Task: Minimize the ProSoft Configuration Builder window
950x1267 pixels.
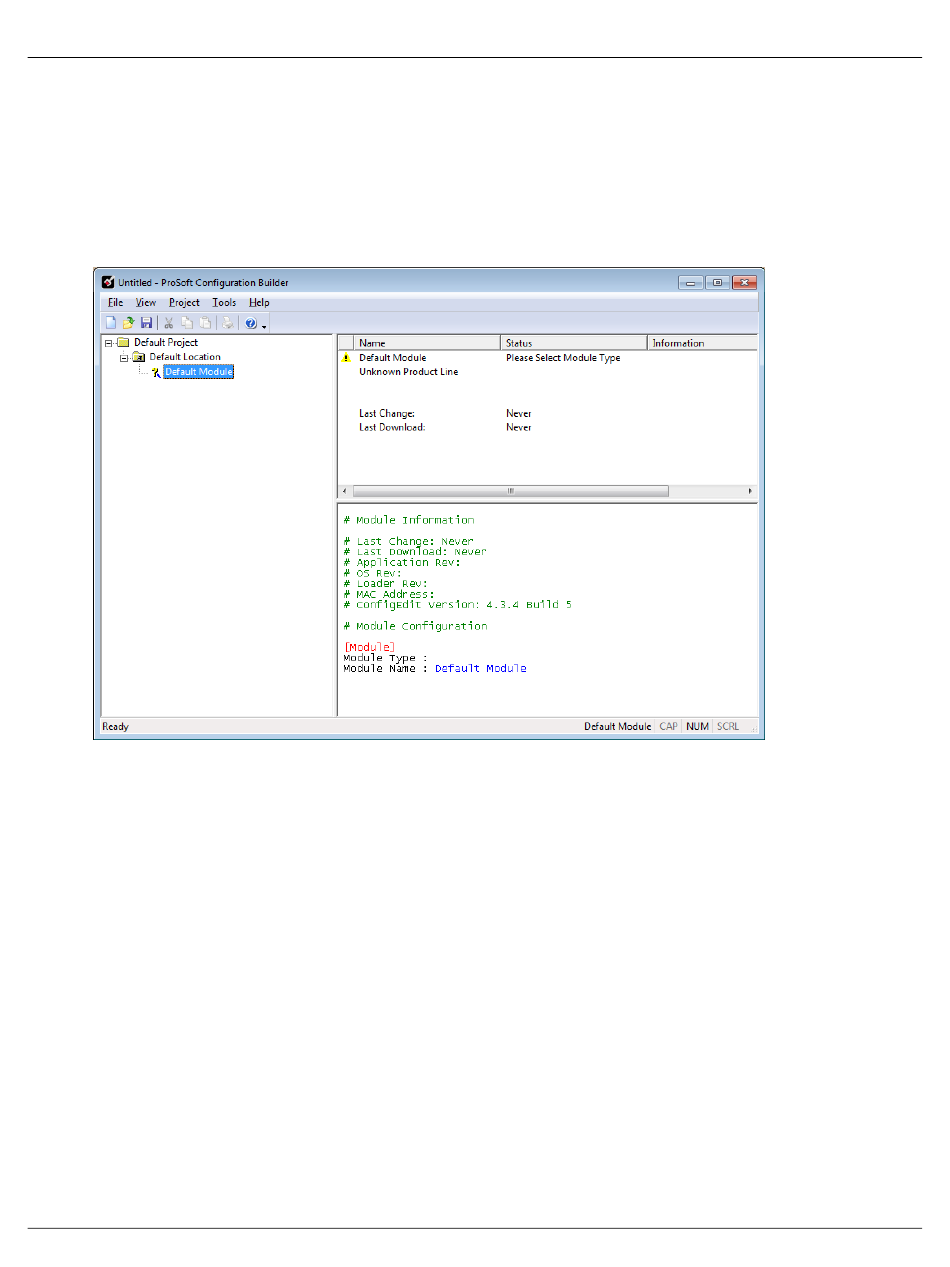Action: pos(691,282)
